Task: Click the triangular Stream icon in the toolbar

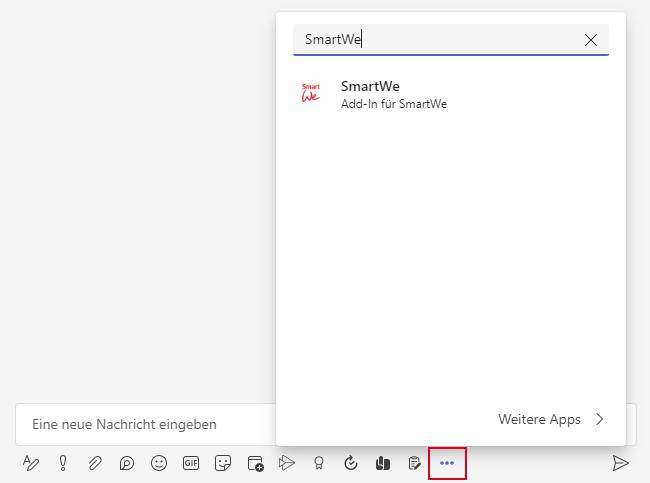Action: (287, 463)
